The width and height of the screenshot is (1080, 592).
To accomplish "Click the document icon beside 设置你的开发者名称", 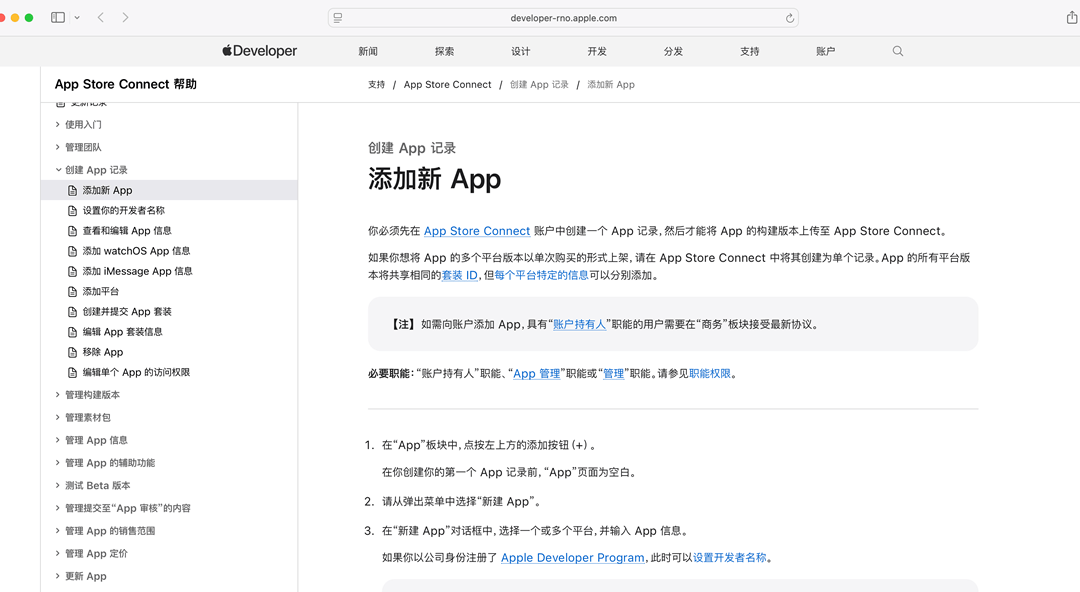I will (x=72, y=211).
